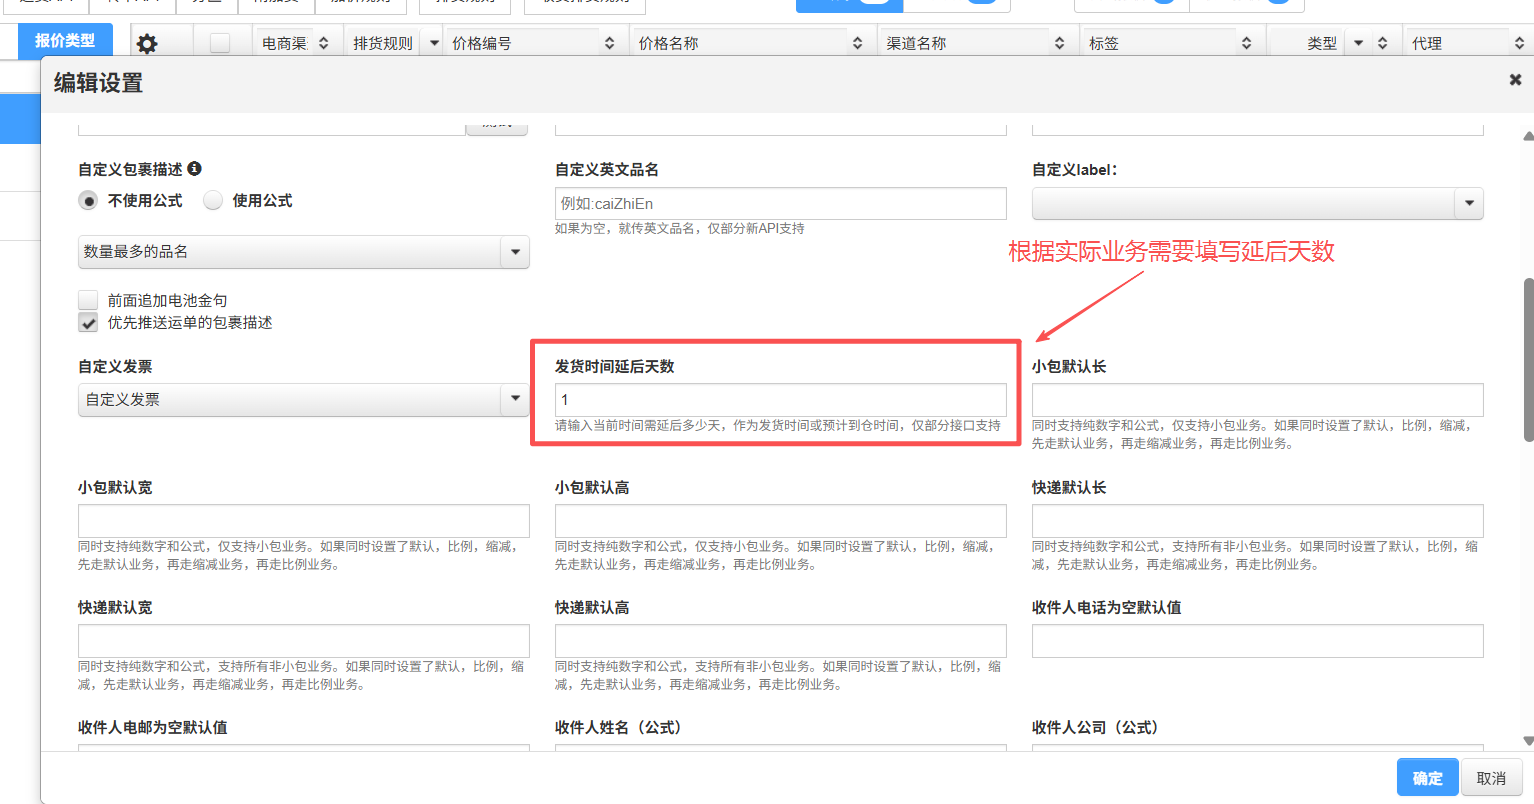Open the 排货规则 column filter dropdown arrow

(434, 43)
